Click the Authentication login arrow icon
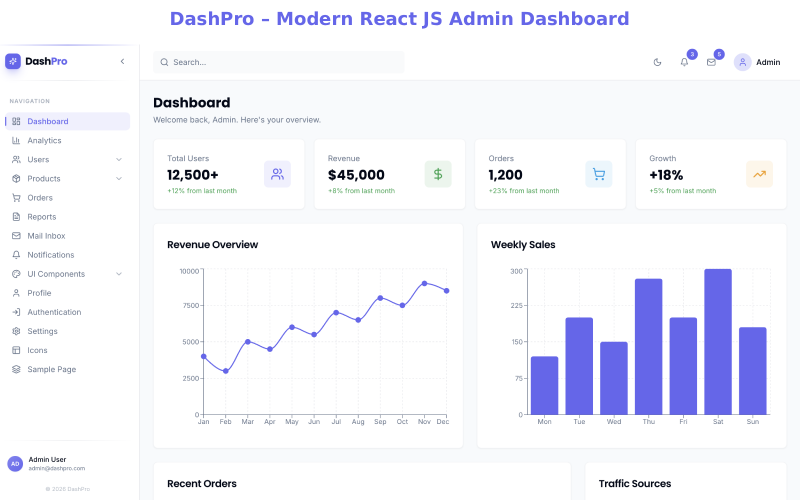This screenshot has width=800, height=500. [x=16, y=312]
